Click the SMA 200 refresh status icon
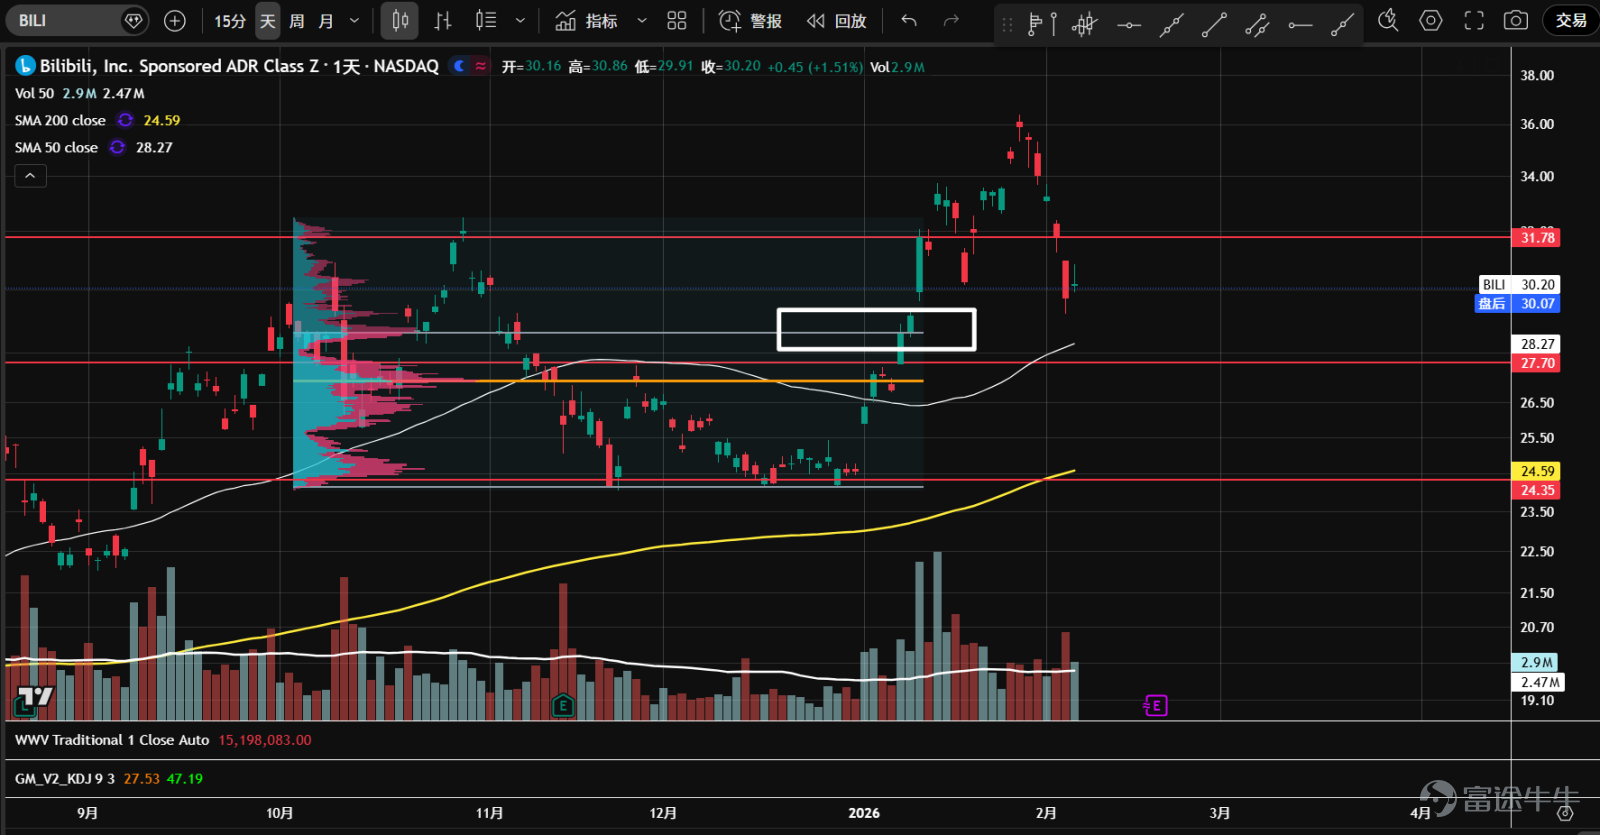This screenshot has height=835, width=1600. [x=125, y=120]
